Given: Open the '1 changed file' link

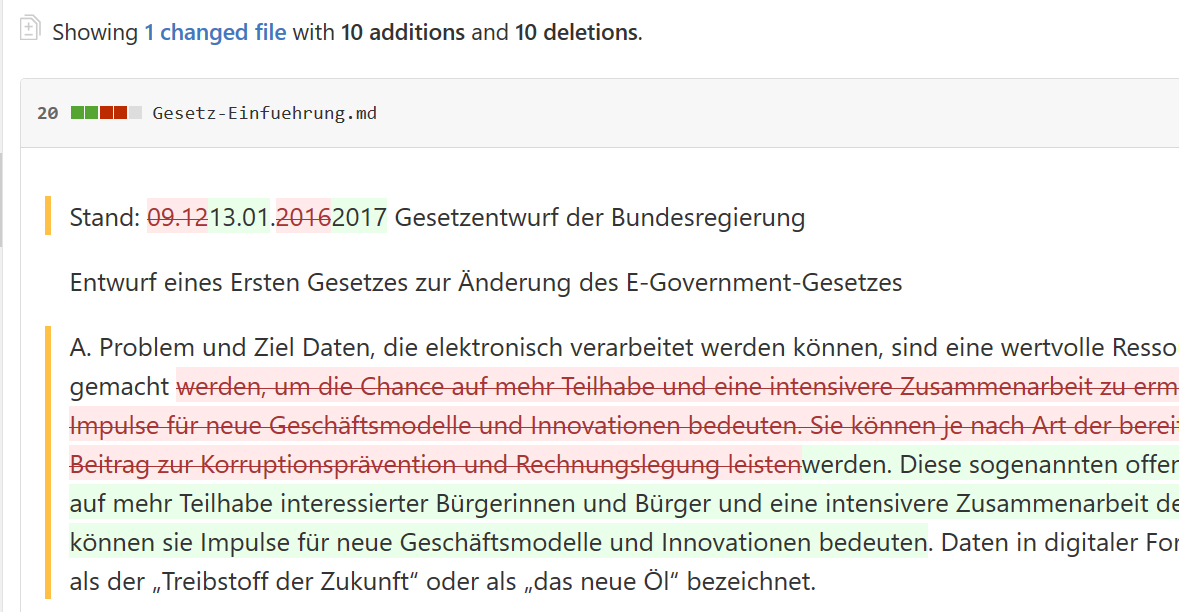Looking at the screenshot, I should point(215,32).
